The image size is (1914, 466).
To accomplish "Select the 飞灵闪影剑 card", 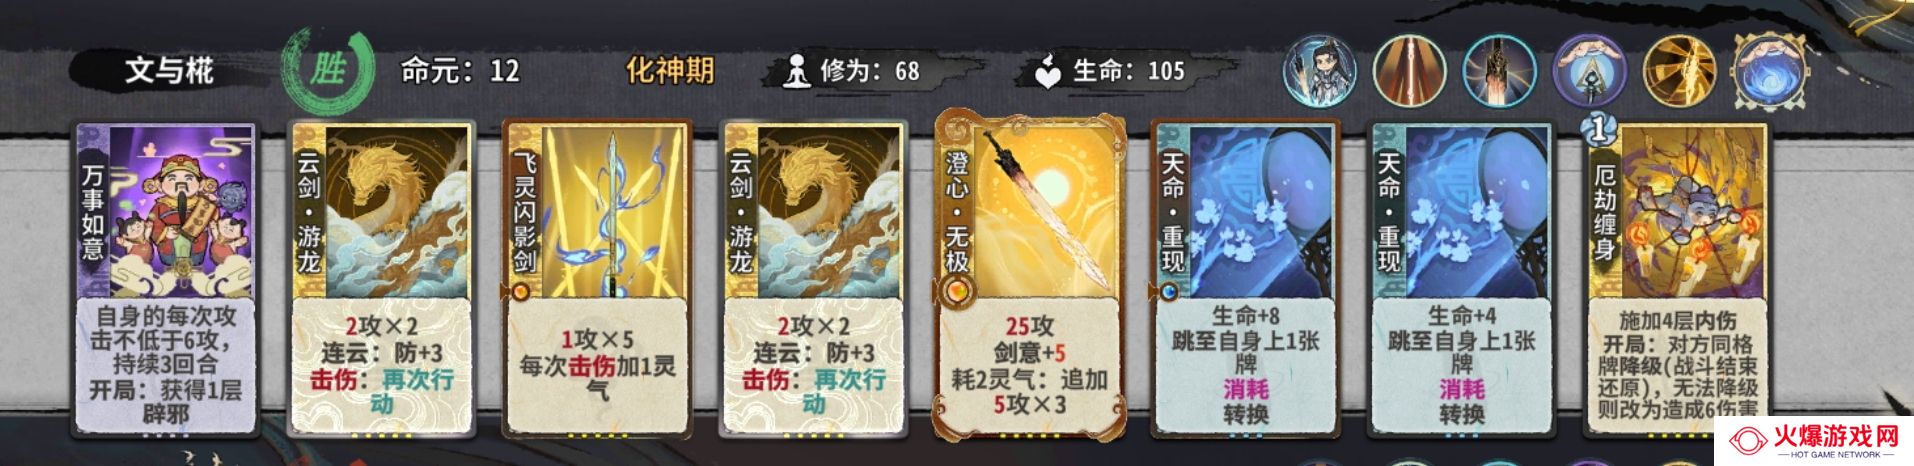I will tap(598, 280).
